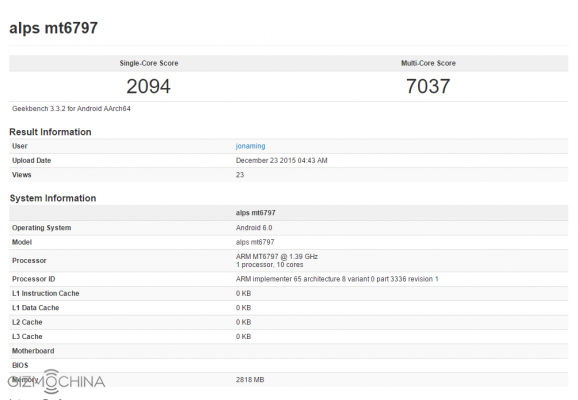Click the L1 Instruction Cache label

pyautogui.click(x=46, y=293)
